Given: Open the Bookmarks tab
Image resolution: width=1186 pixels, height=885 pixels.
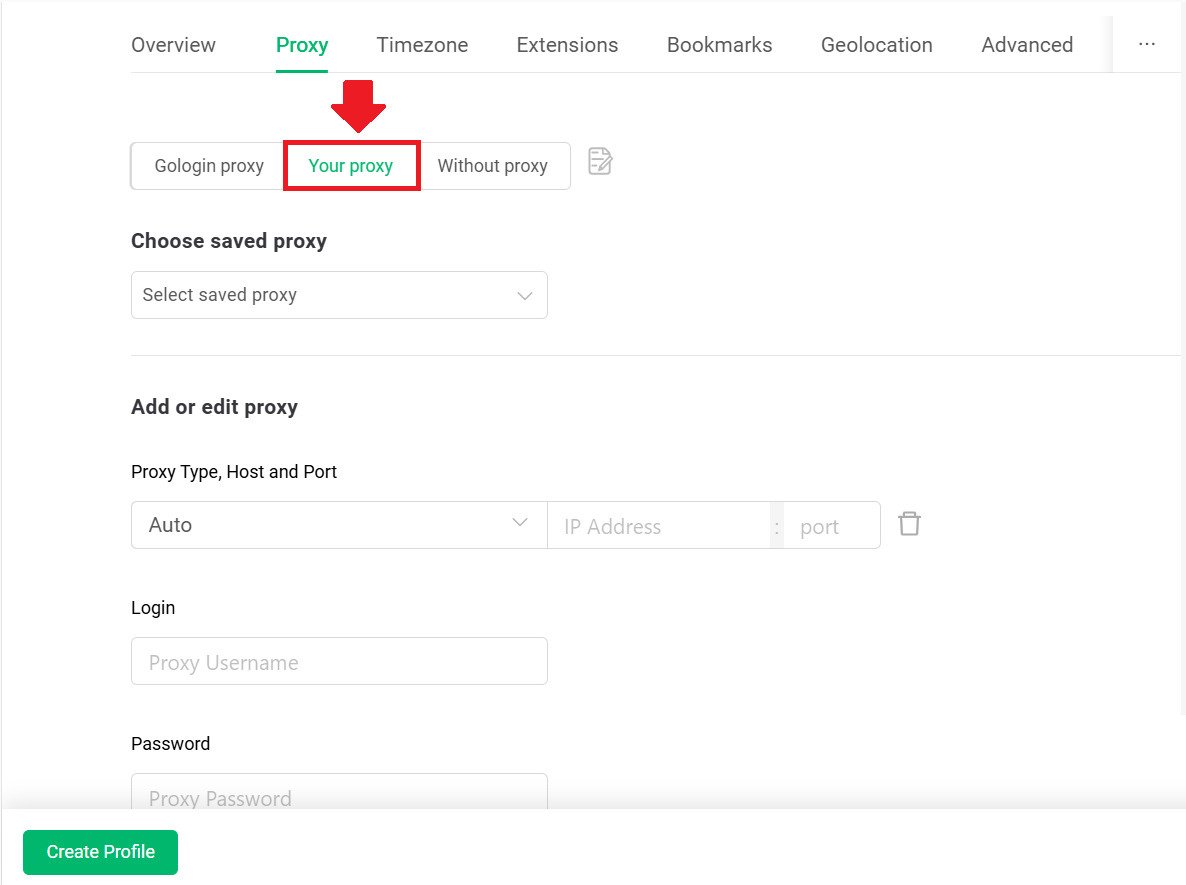Looking at the screenshot, I should (719, 45).
